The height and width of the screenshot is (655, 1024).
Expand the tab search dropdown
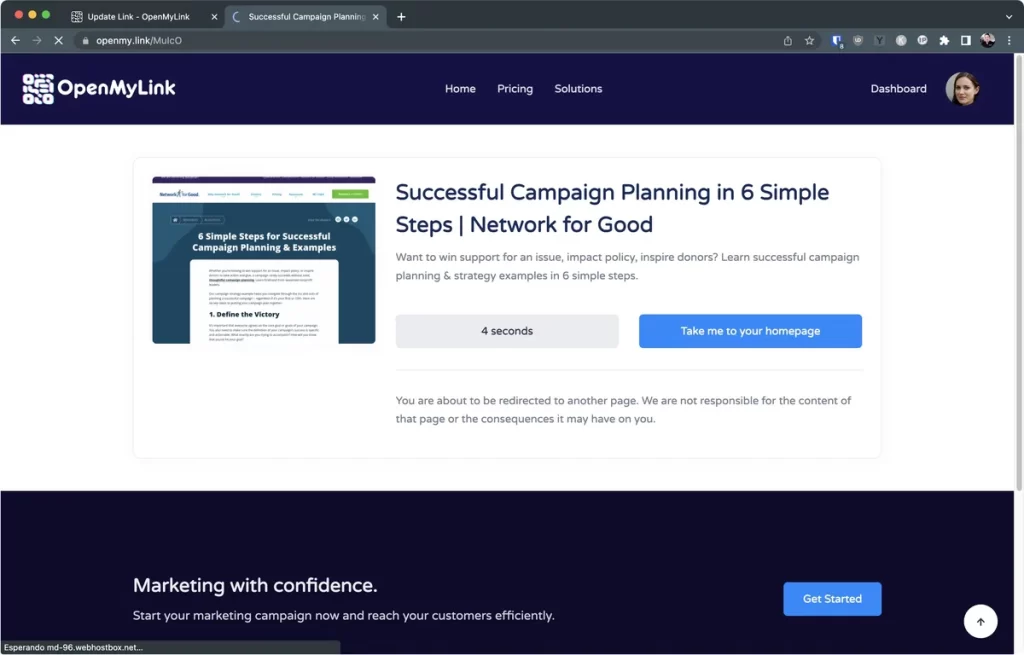tap(1009, 17)
